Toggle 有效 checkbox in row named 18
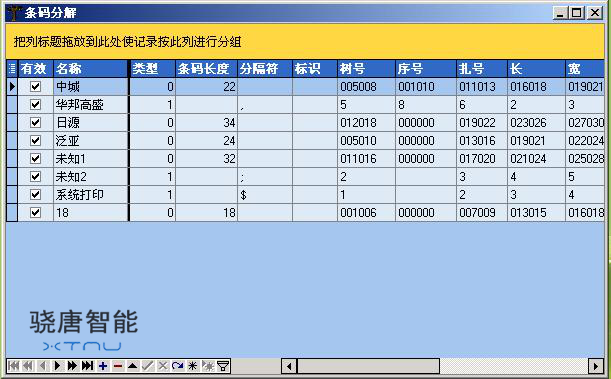Viewport: 611px width, 379px height. (35, 212)
